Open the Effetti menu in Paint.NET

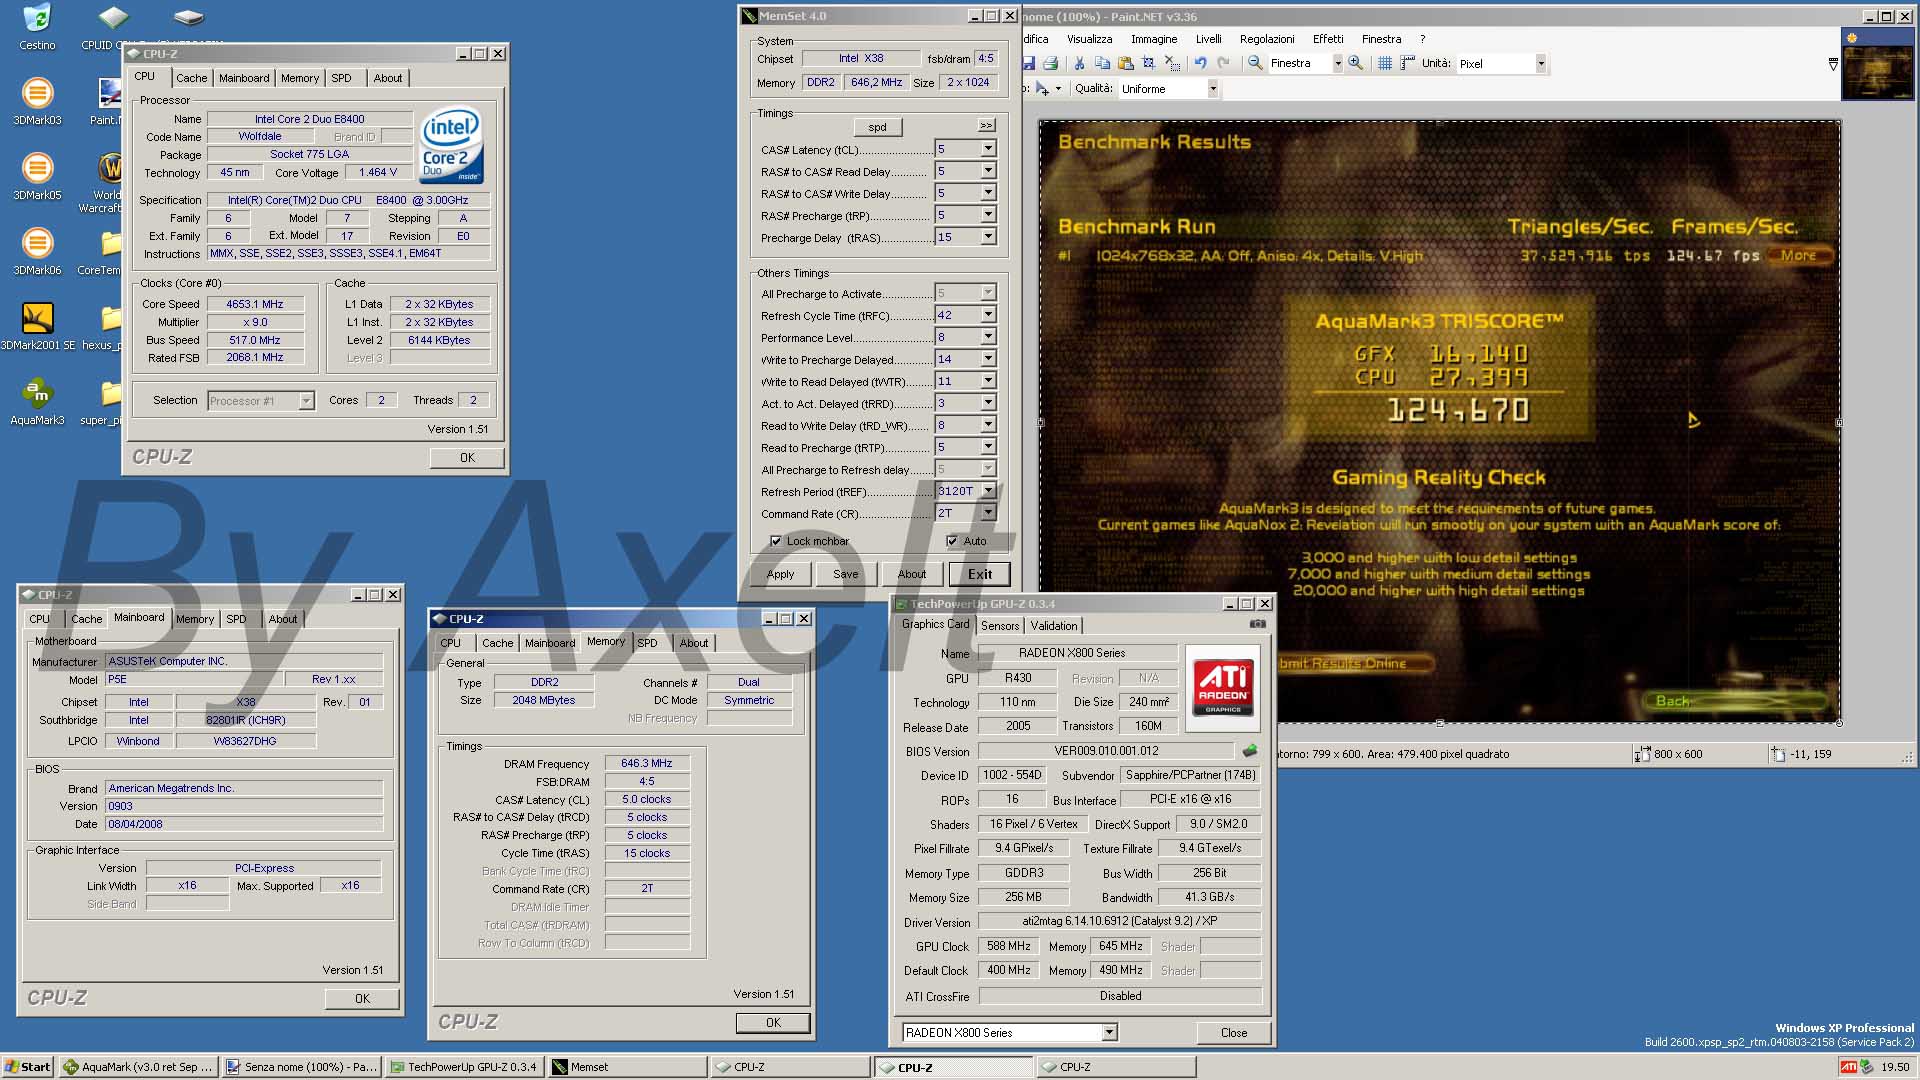[1328, 39]
